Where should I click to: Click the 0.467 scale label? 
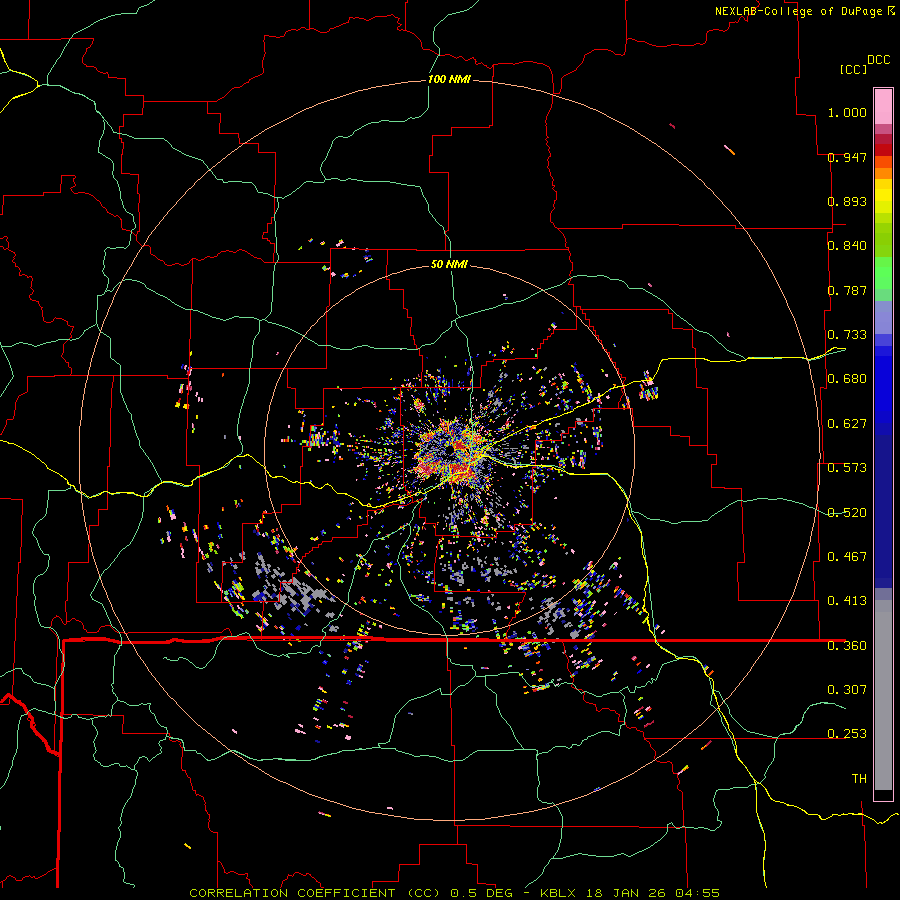click(847, 557)
